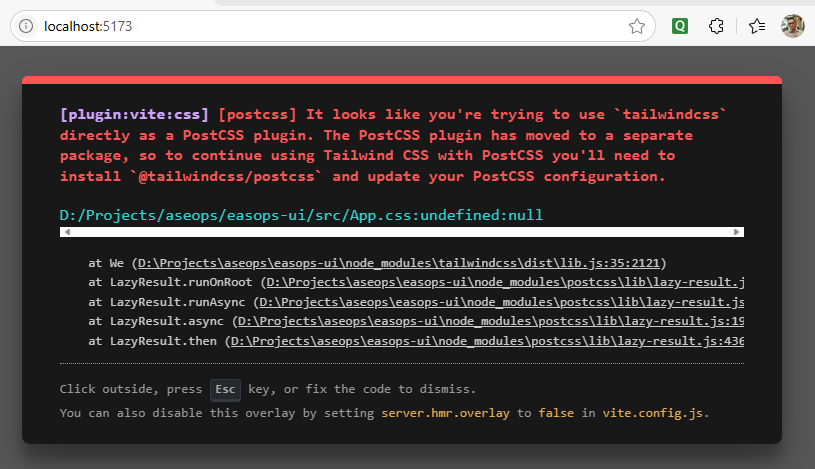Click left arrow of horizontal scrollbar
The image size is (815, 469).
67,232
